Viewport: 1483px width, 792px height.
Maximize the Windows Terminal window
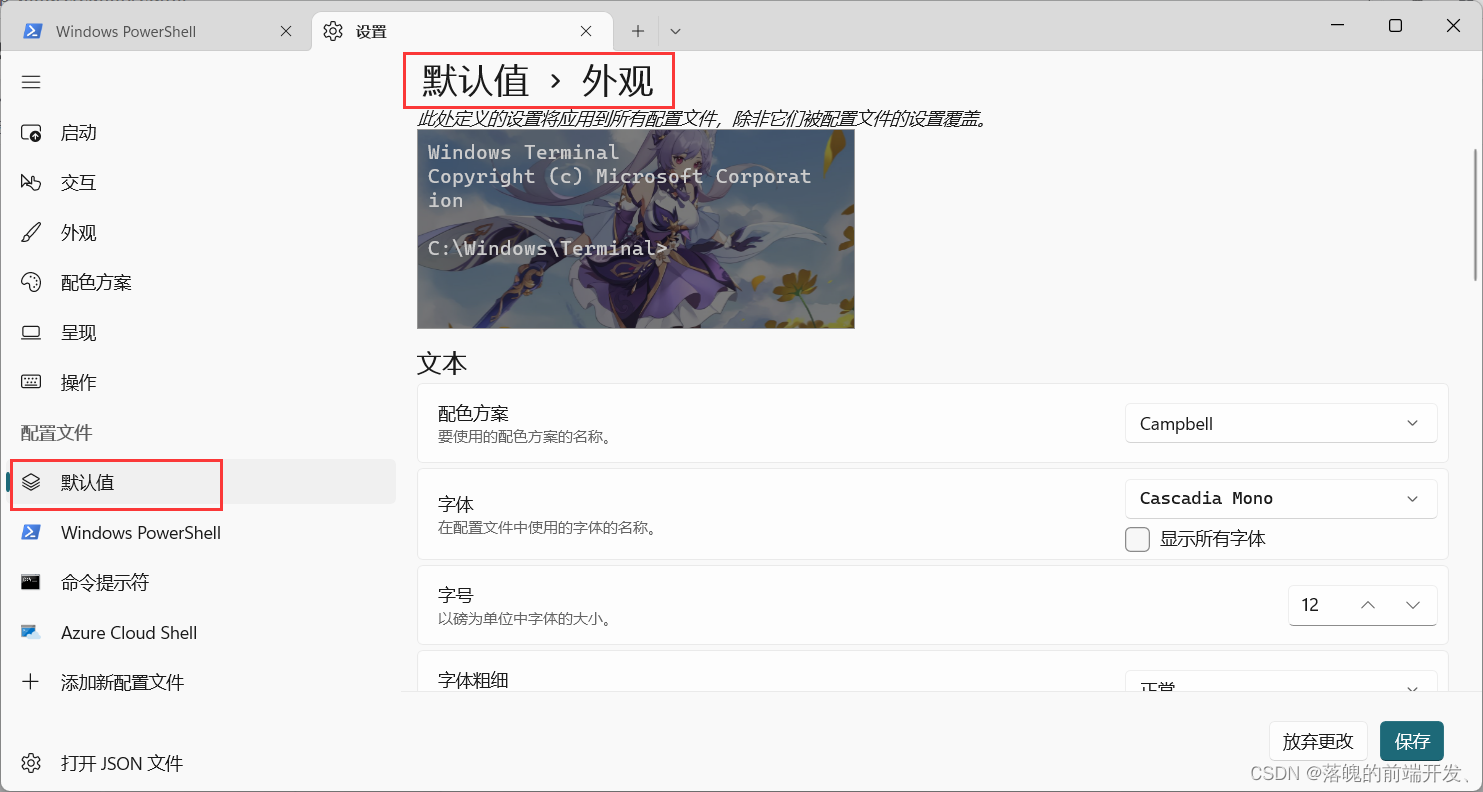[1395, 26]
